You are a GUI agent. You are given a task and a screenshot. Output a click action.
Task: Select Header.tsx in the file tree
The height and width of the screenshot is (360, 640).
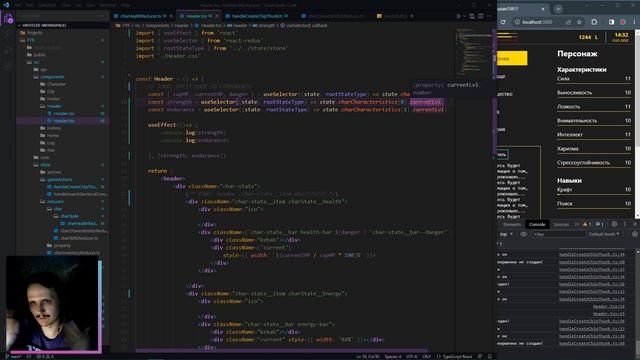(x=64, y=121)
